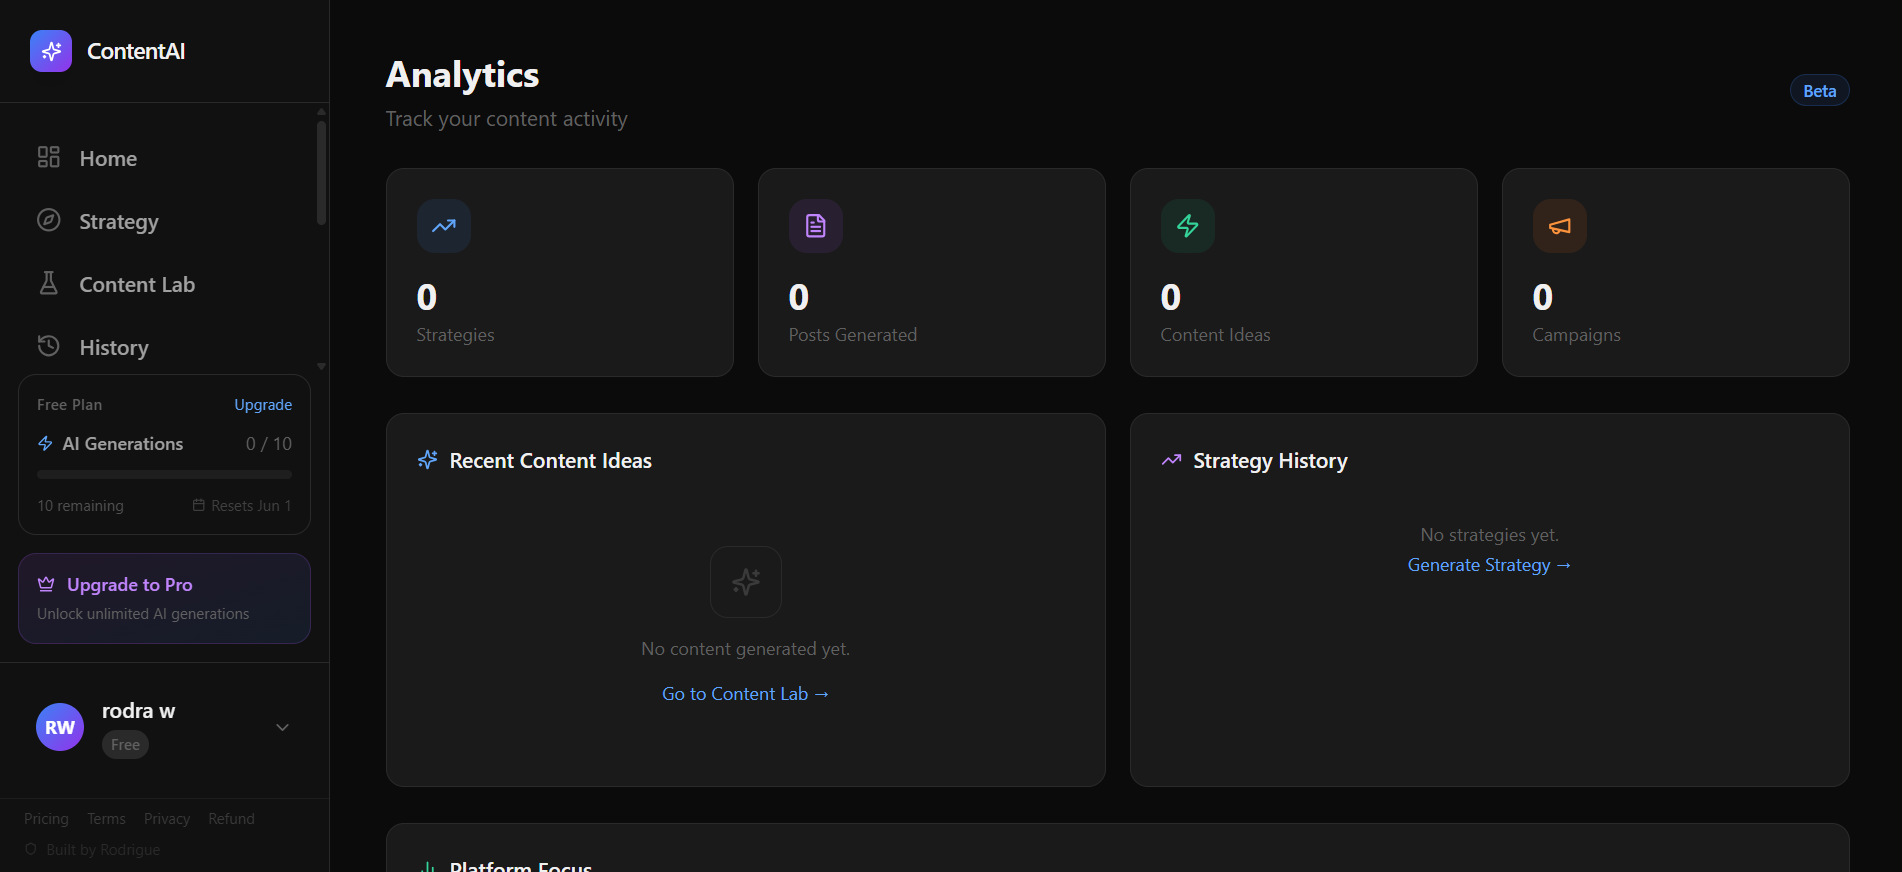
Task: Click the sidebar navigation scrollbar thumb
Action: coord(322,173)
